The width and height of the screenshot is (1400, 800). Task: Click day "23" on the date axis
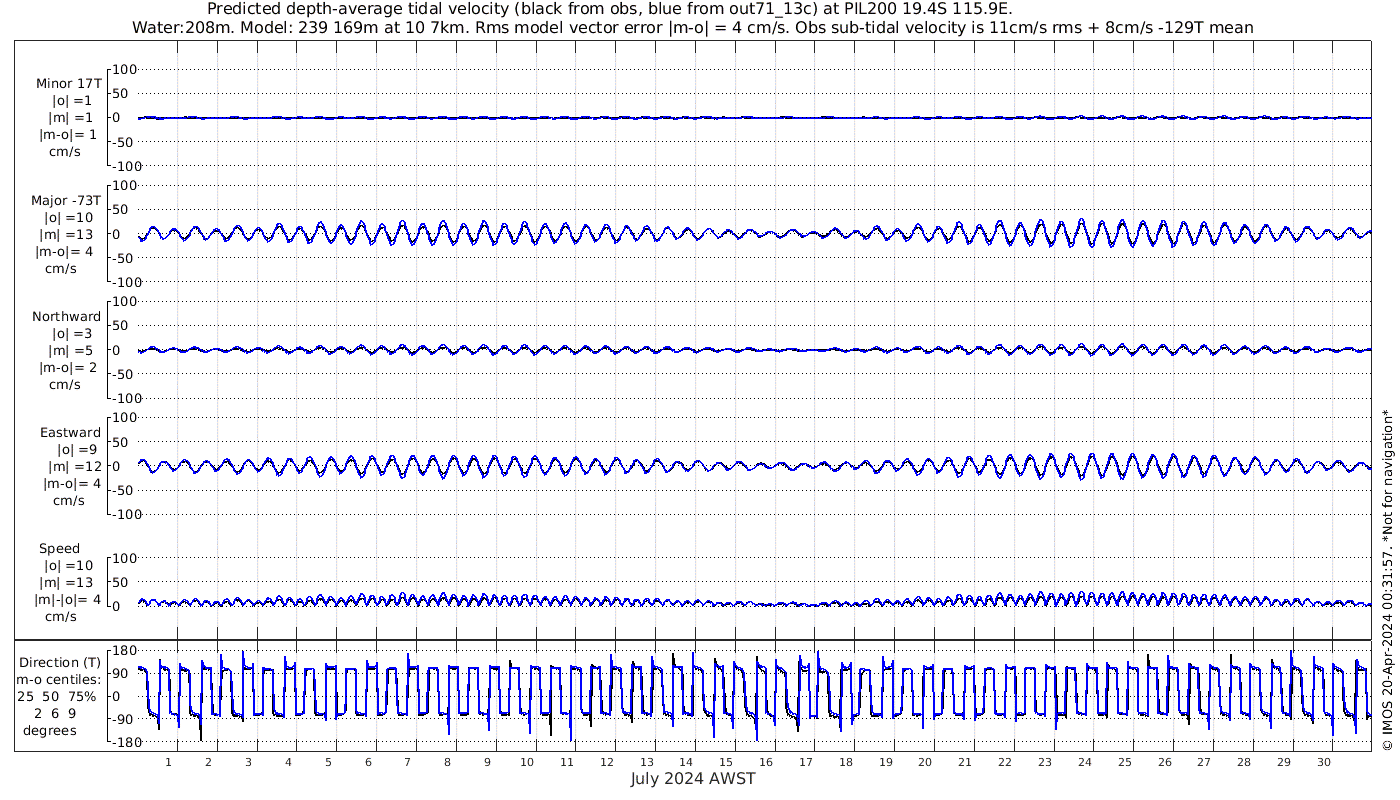click(1045, 762)
